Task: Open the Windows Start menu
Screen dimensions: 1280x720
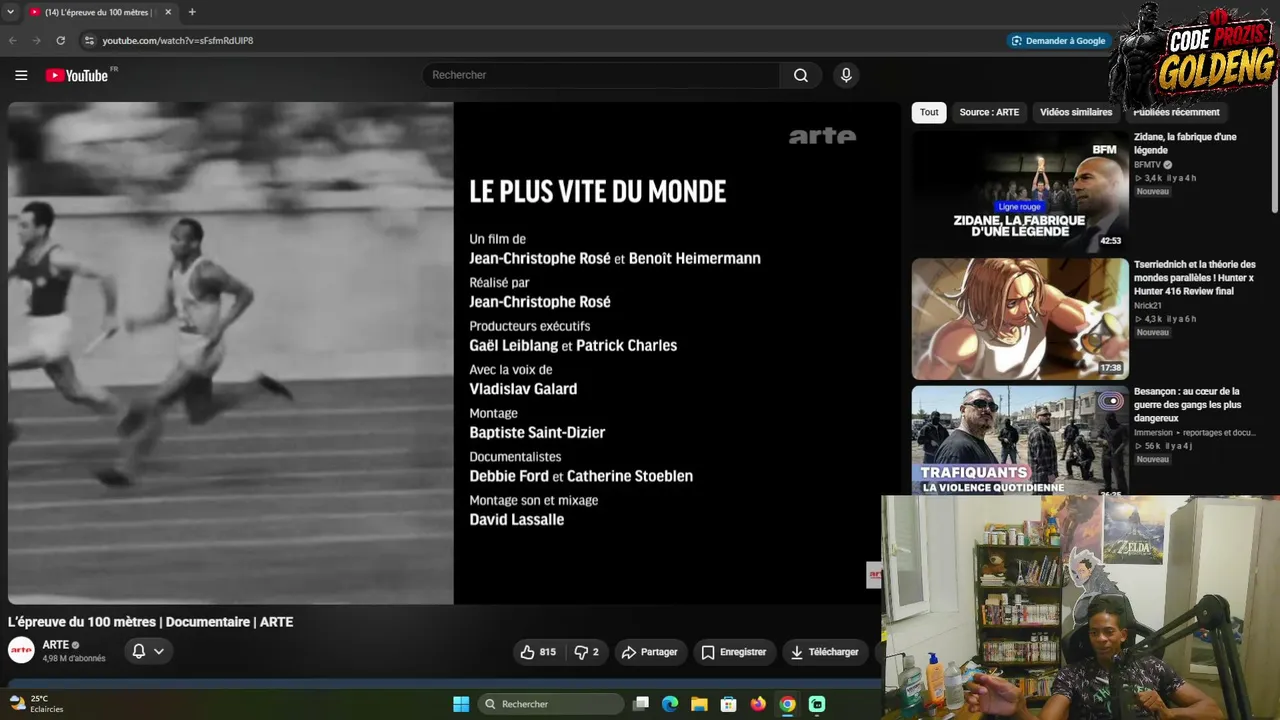Action: click(x=461, y=704)
